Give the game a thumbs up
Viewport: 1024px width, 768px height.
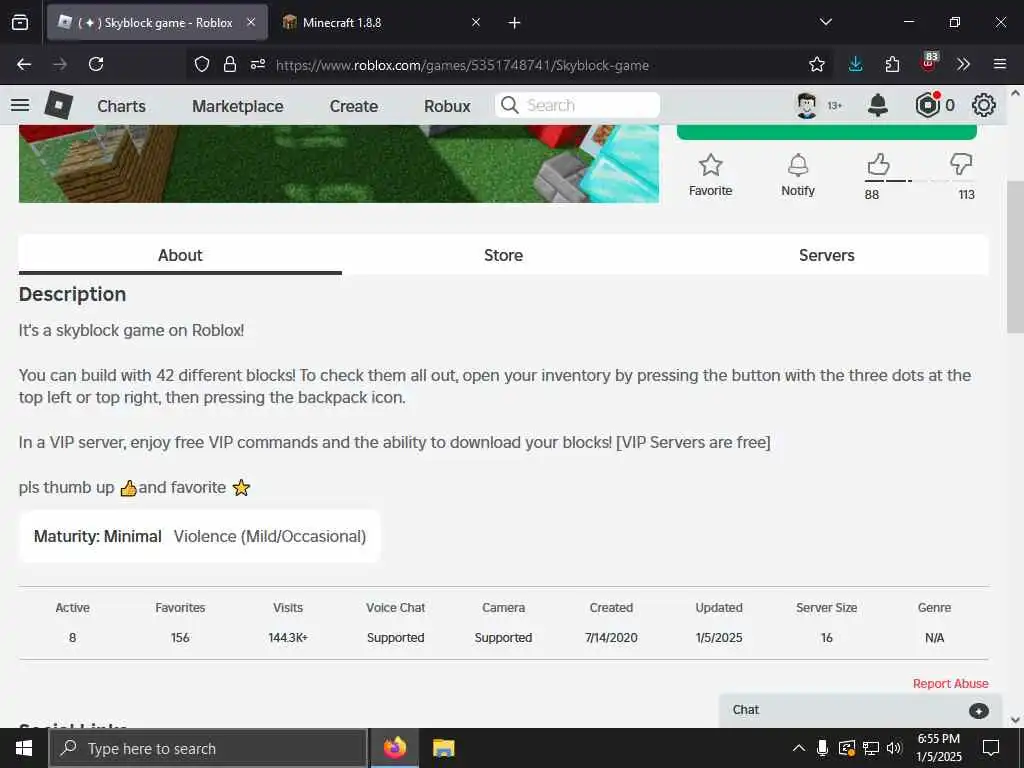pyautogui.click(x=878, y=164)
